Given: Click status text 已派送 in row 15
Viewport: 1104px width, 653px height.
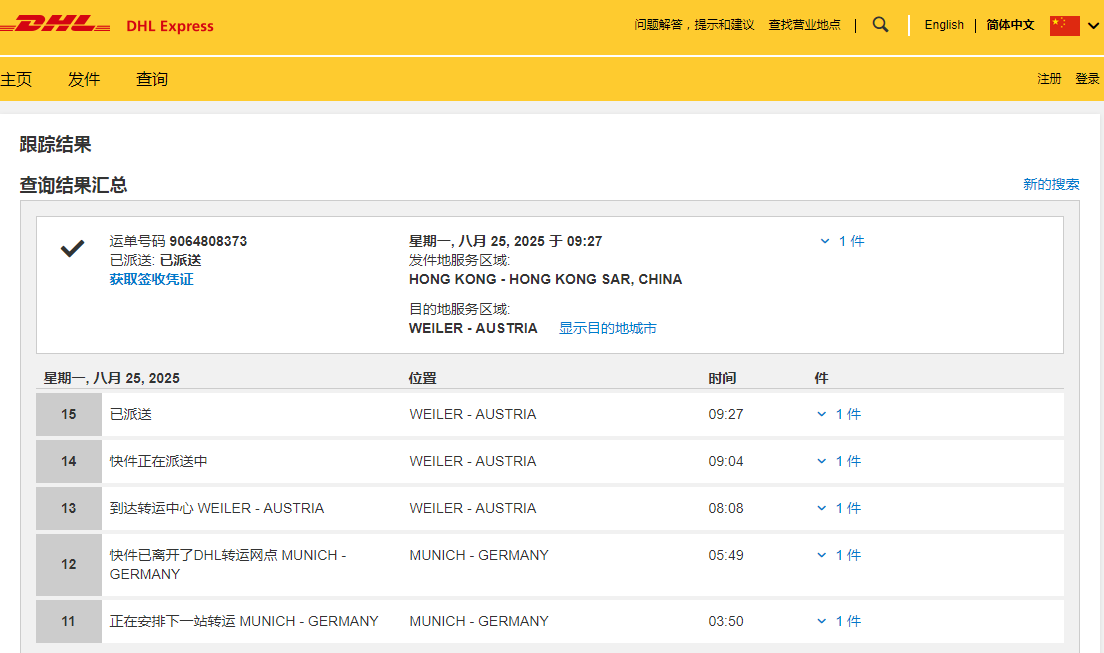Looking at the screenshot, I should pos(131,414).
